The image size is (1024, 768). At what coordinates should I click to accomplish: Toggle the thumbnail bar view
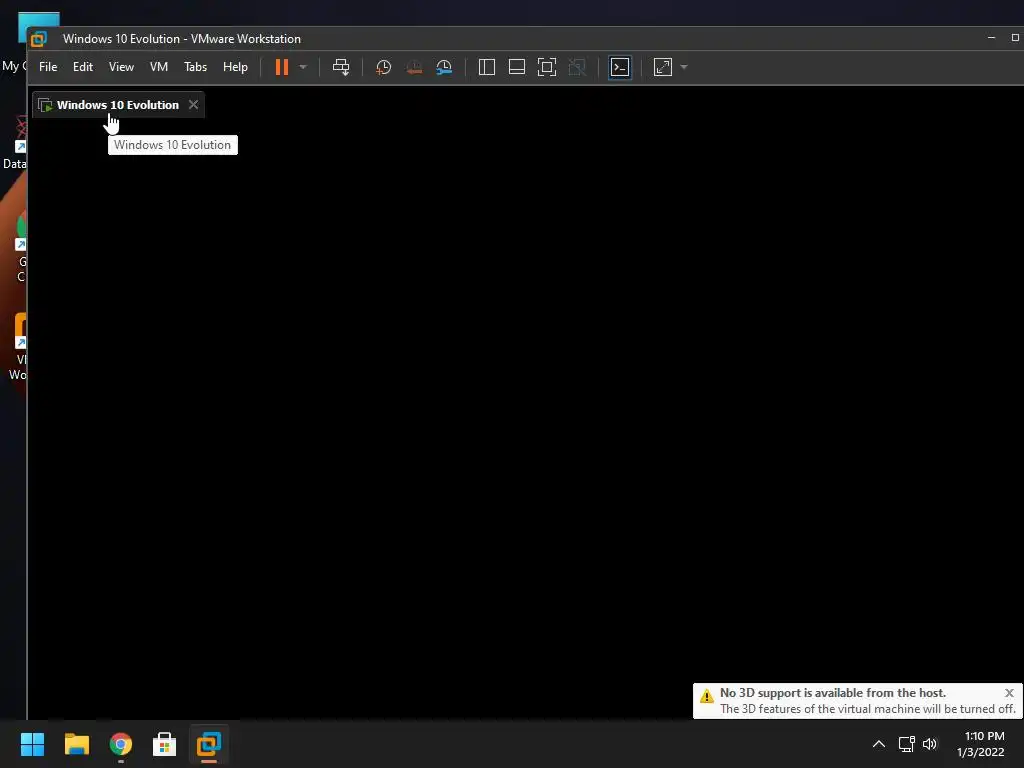(x=517, y=67)
